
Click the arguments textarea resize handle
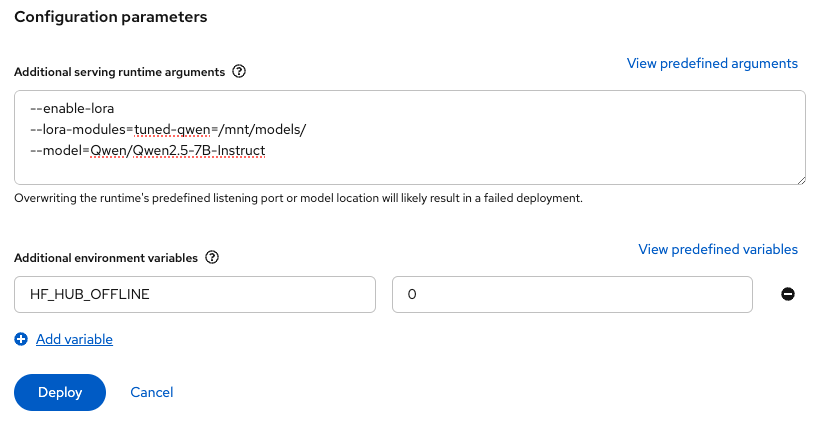pyautogui.click(x=800, y=179)
